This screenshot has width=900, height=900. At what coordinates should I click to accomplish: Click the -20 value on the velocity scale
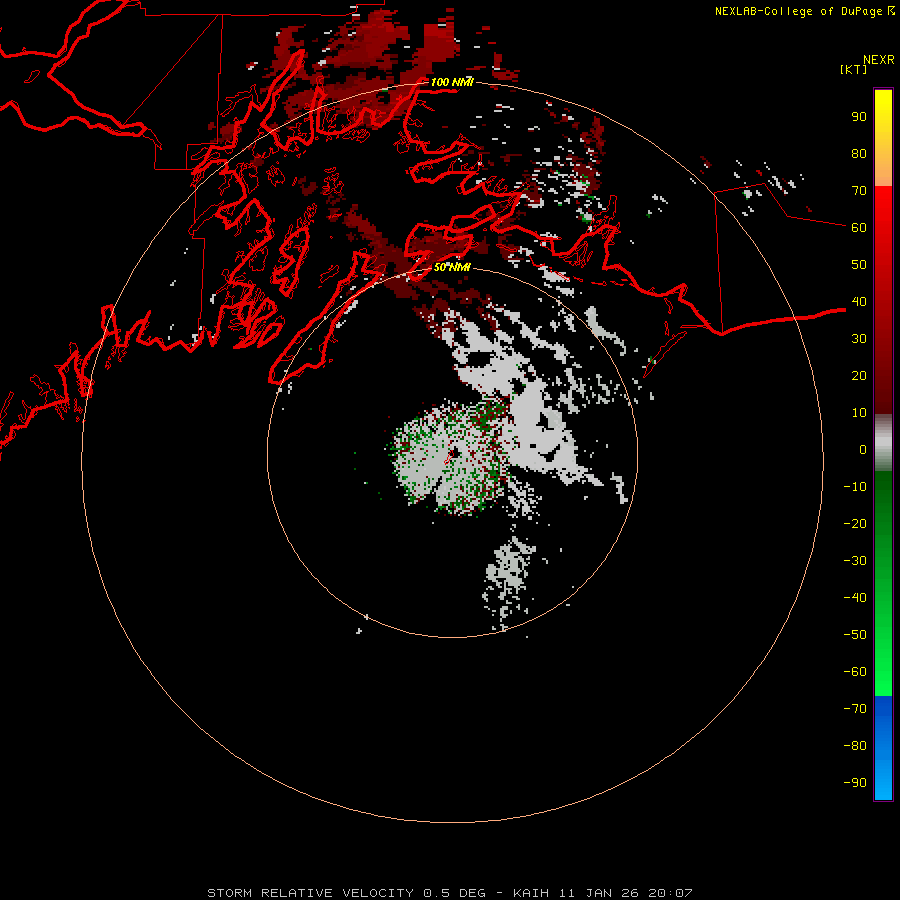855,523
